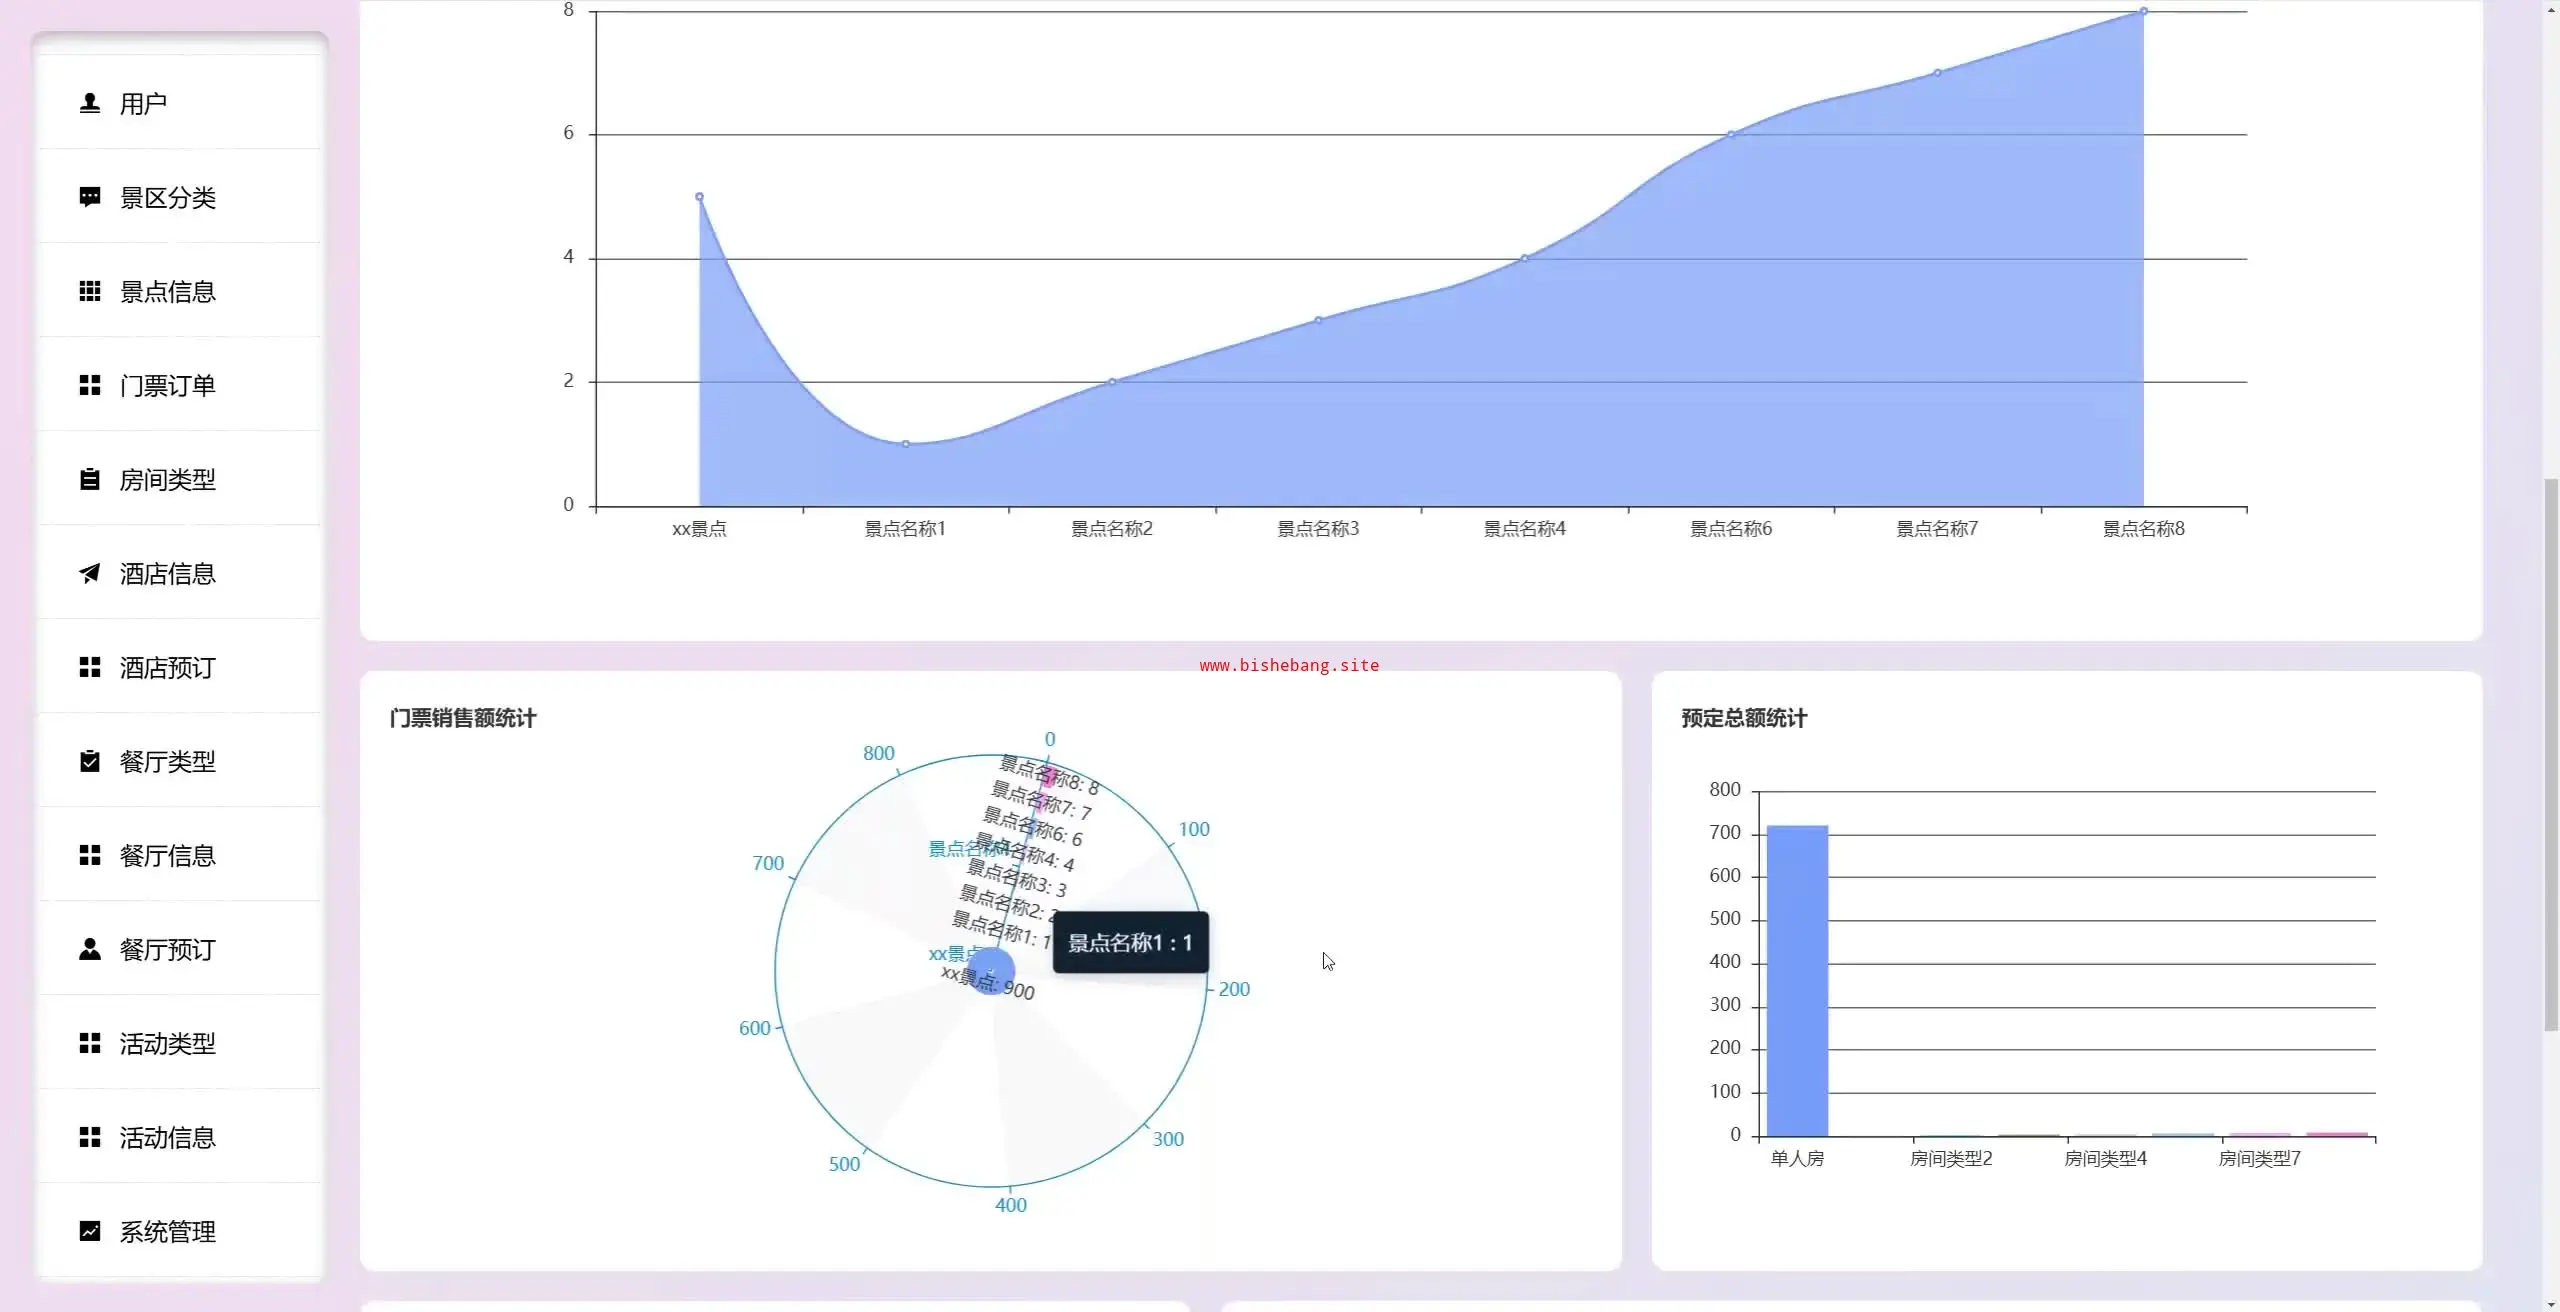Screen dimensions: 2560x1312
Task: Click the paper plane icon beside 酒店信息
Action: [90, 573]
